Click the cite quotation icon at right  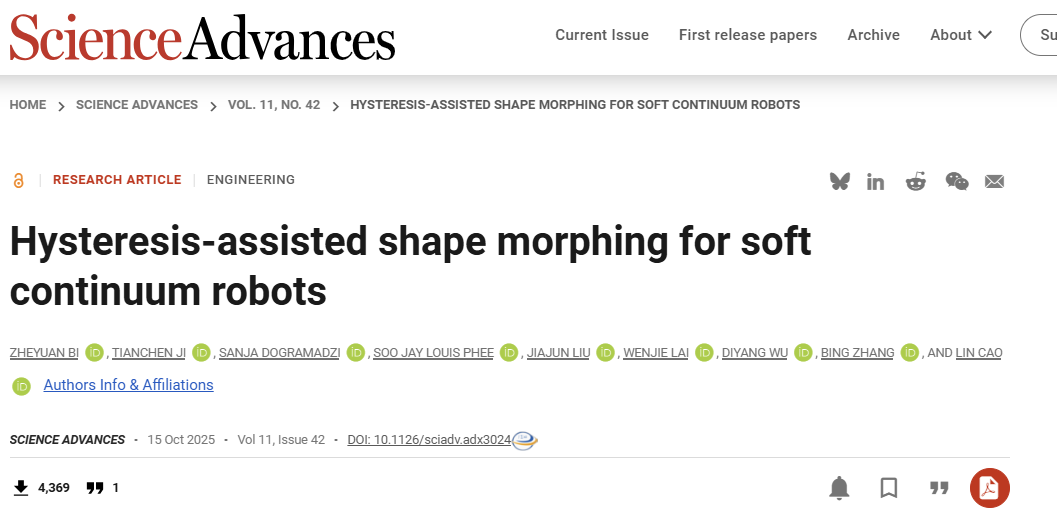click(939, 488)
